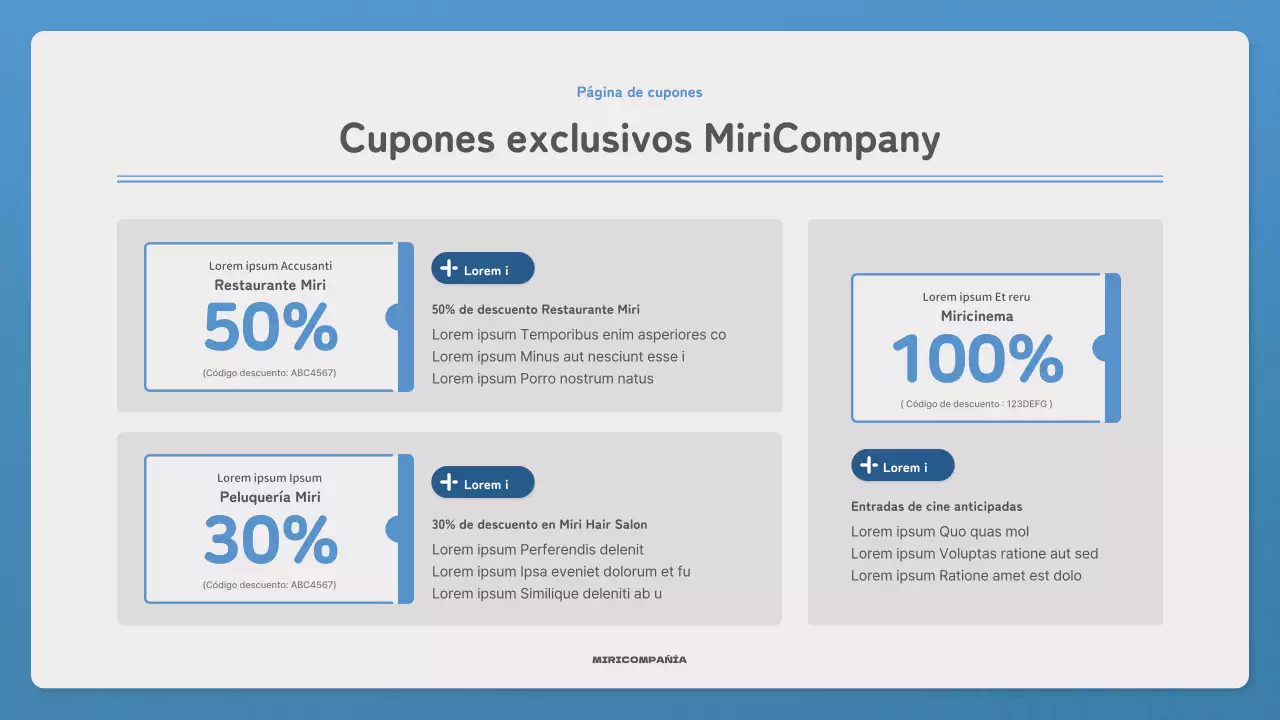Viewport: 1280px width, 720px height.
Task: Click the "Entradas de cine anticipadas" heading
Action: [x=936, y=507]
